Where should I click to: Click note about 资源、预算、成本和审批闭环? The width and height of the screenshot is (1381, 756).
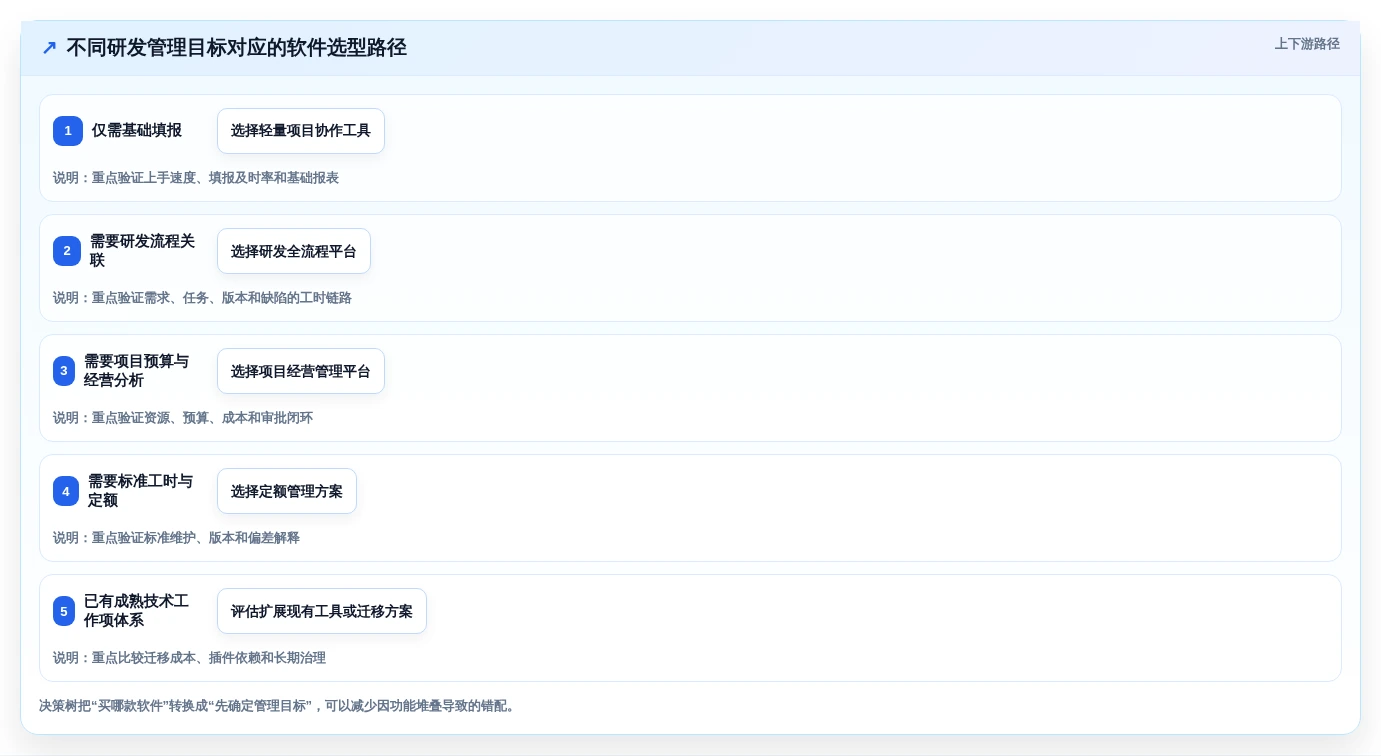pyautogui.click(x=183, y=418)
